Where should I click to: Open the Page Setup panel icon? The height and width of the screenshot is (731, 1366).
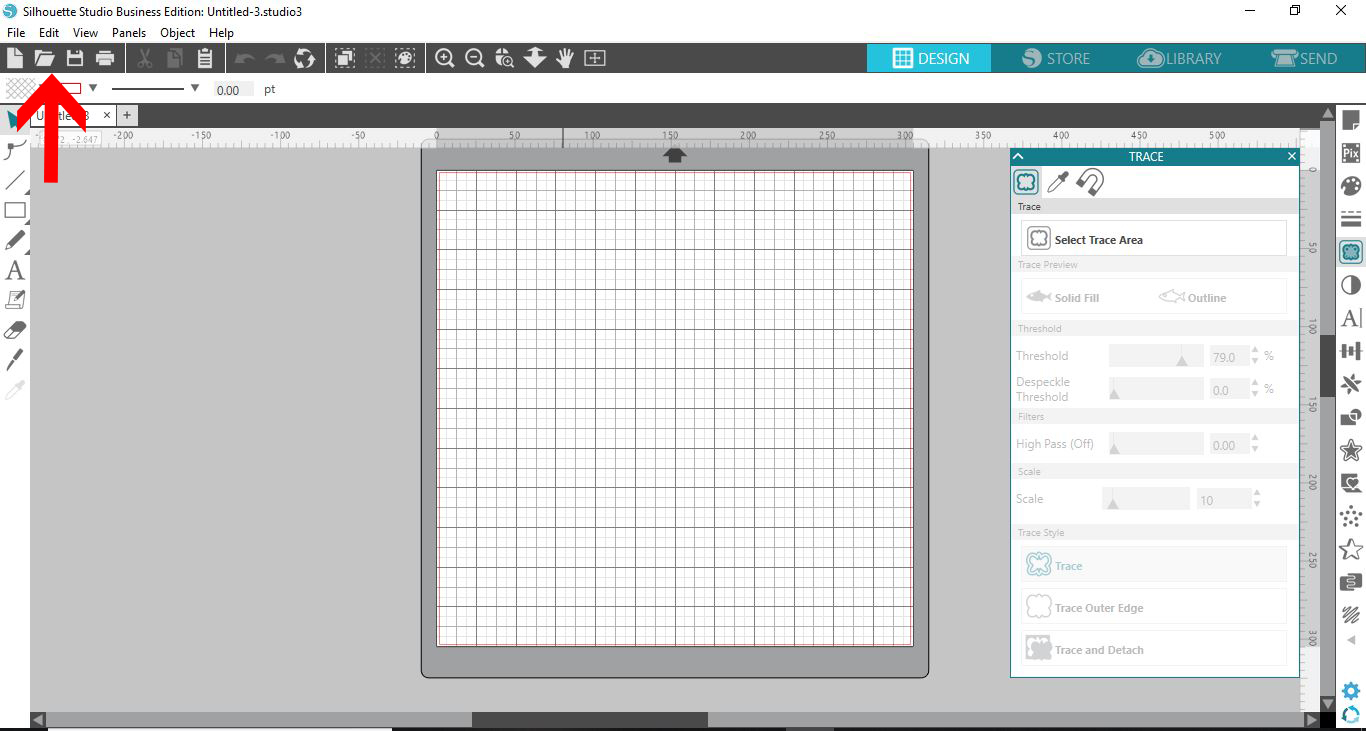coord(1351,122)
